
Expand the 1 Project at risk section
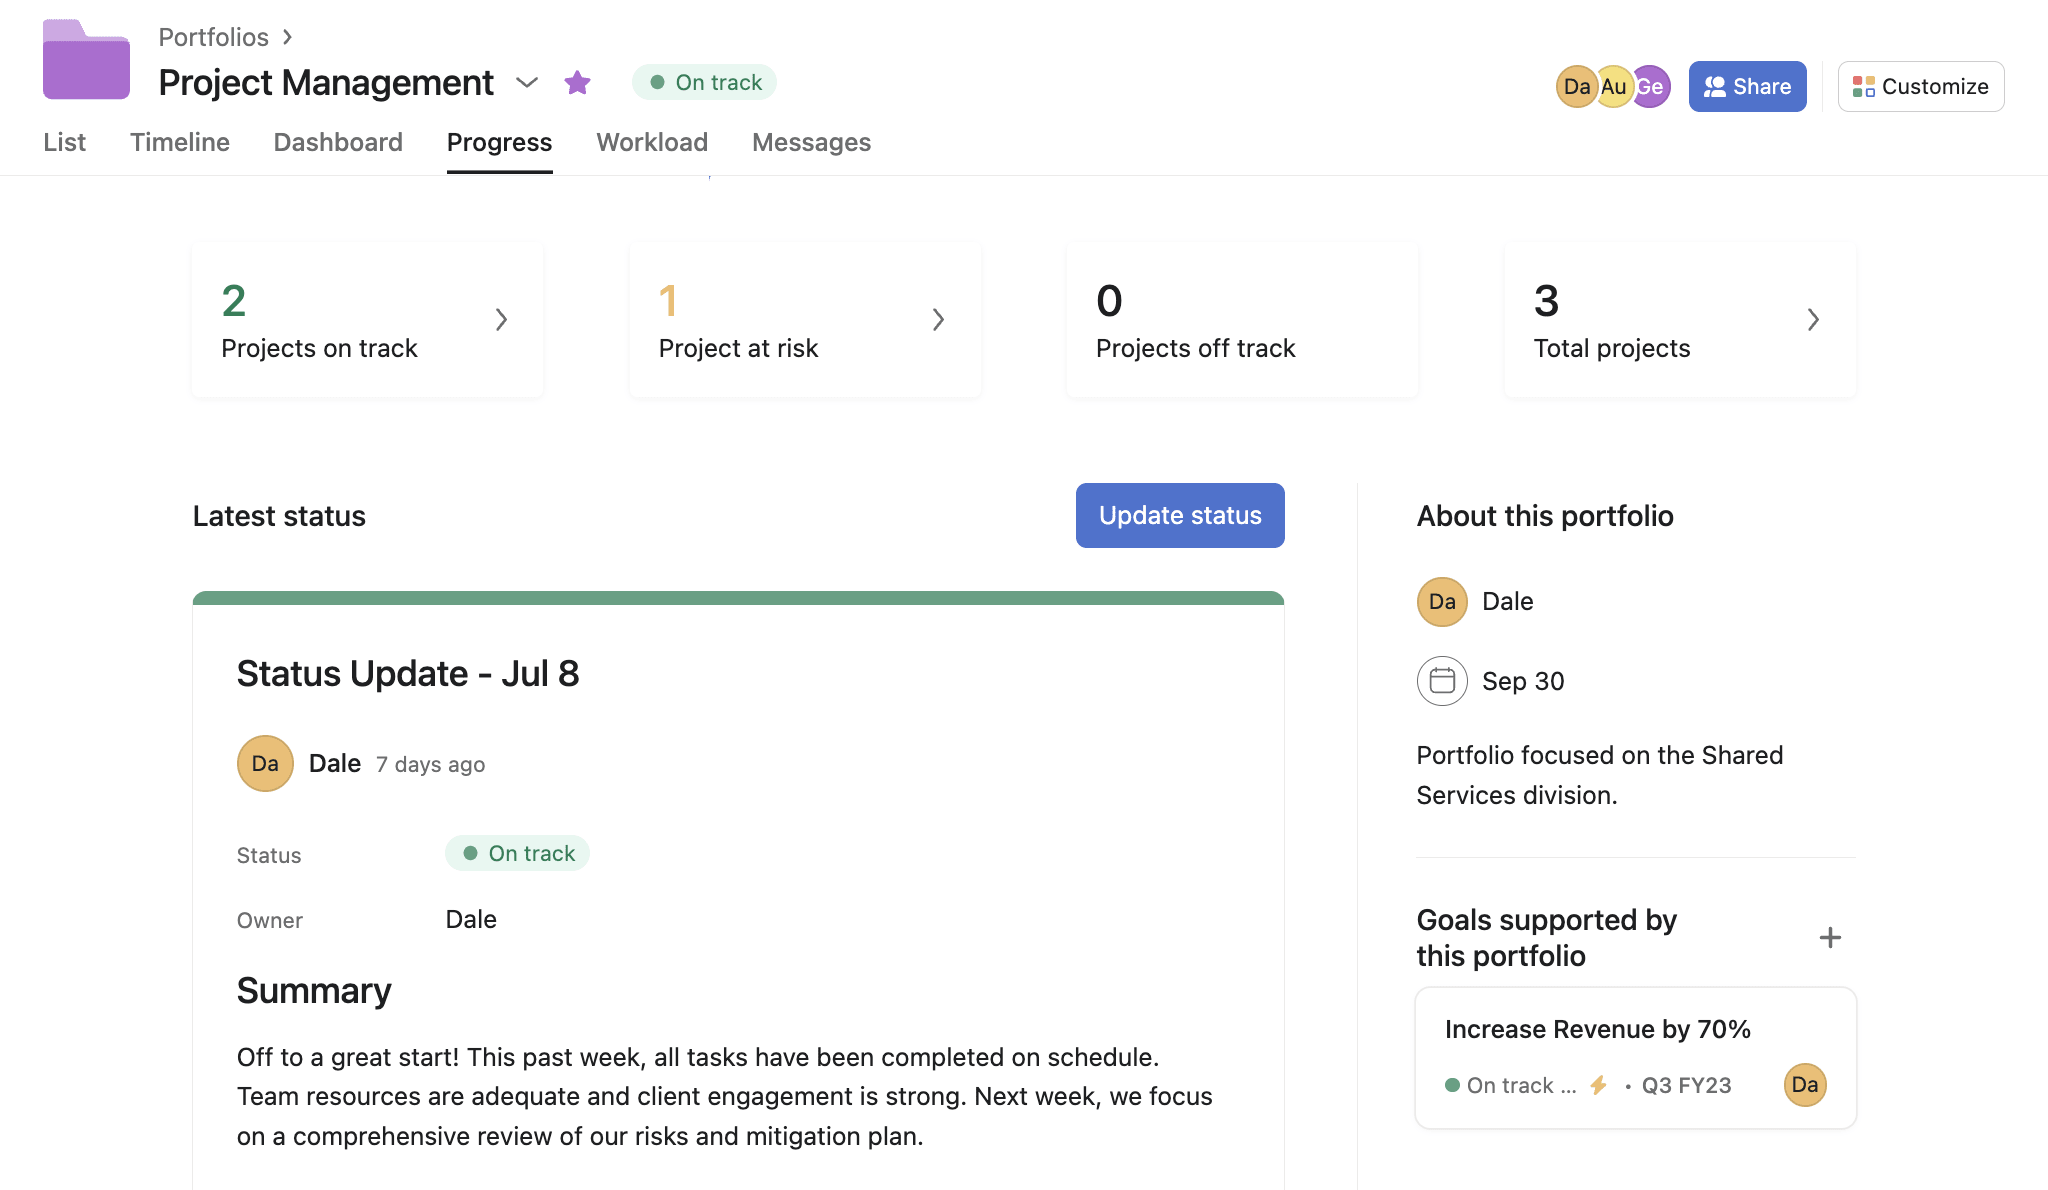(939, 319)
